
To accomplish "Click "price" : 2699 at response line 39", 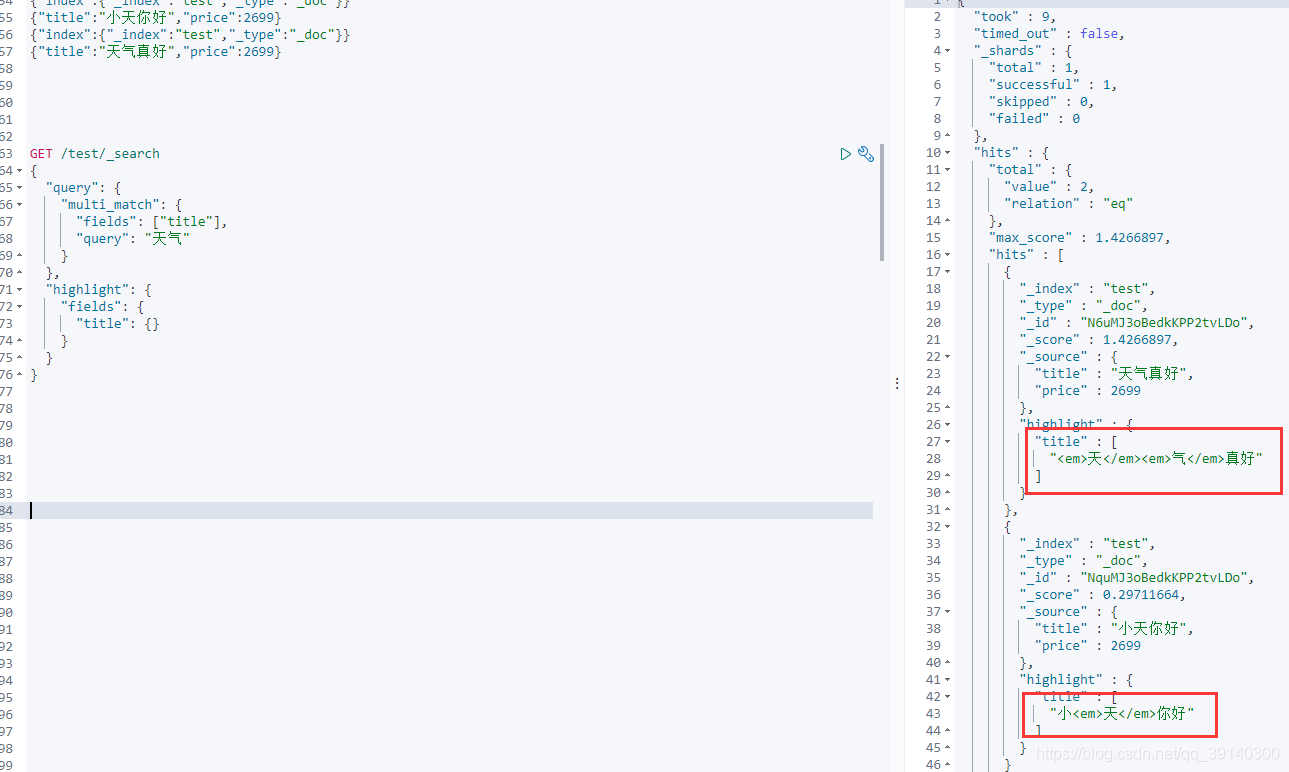I will 1088,646.
